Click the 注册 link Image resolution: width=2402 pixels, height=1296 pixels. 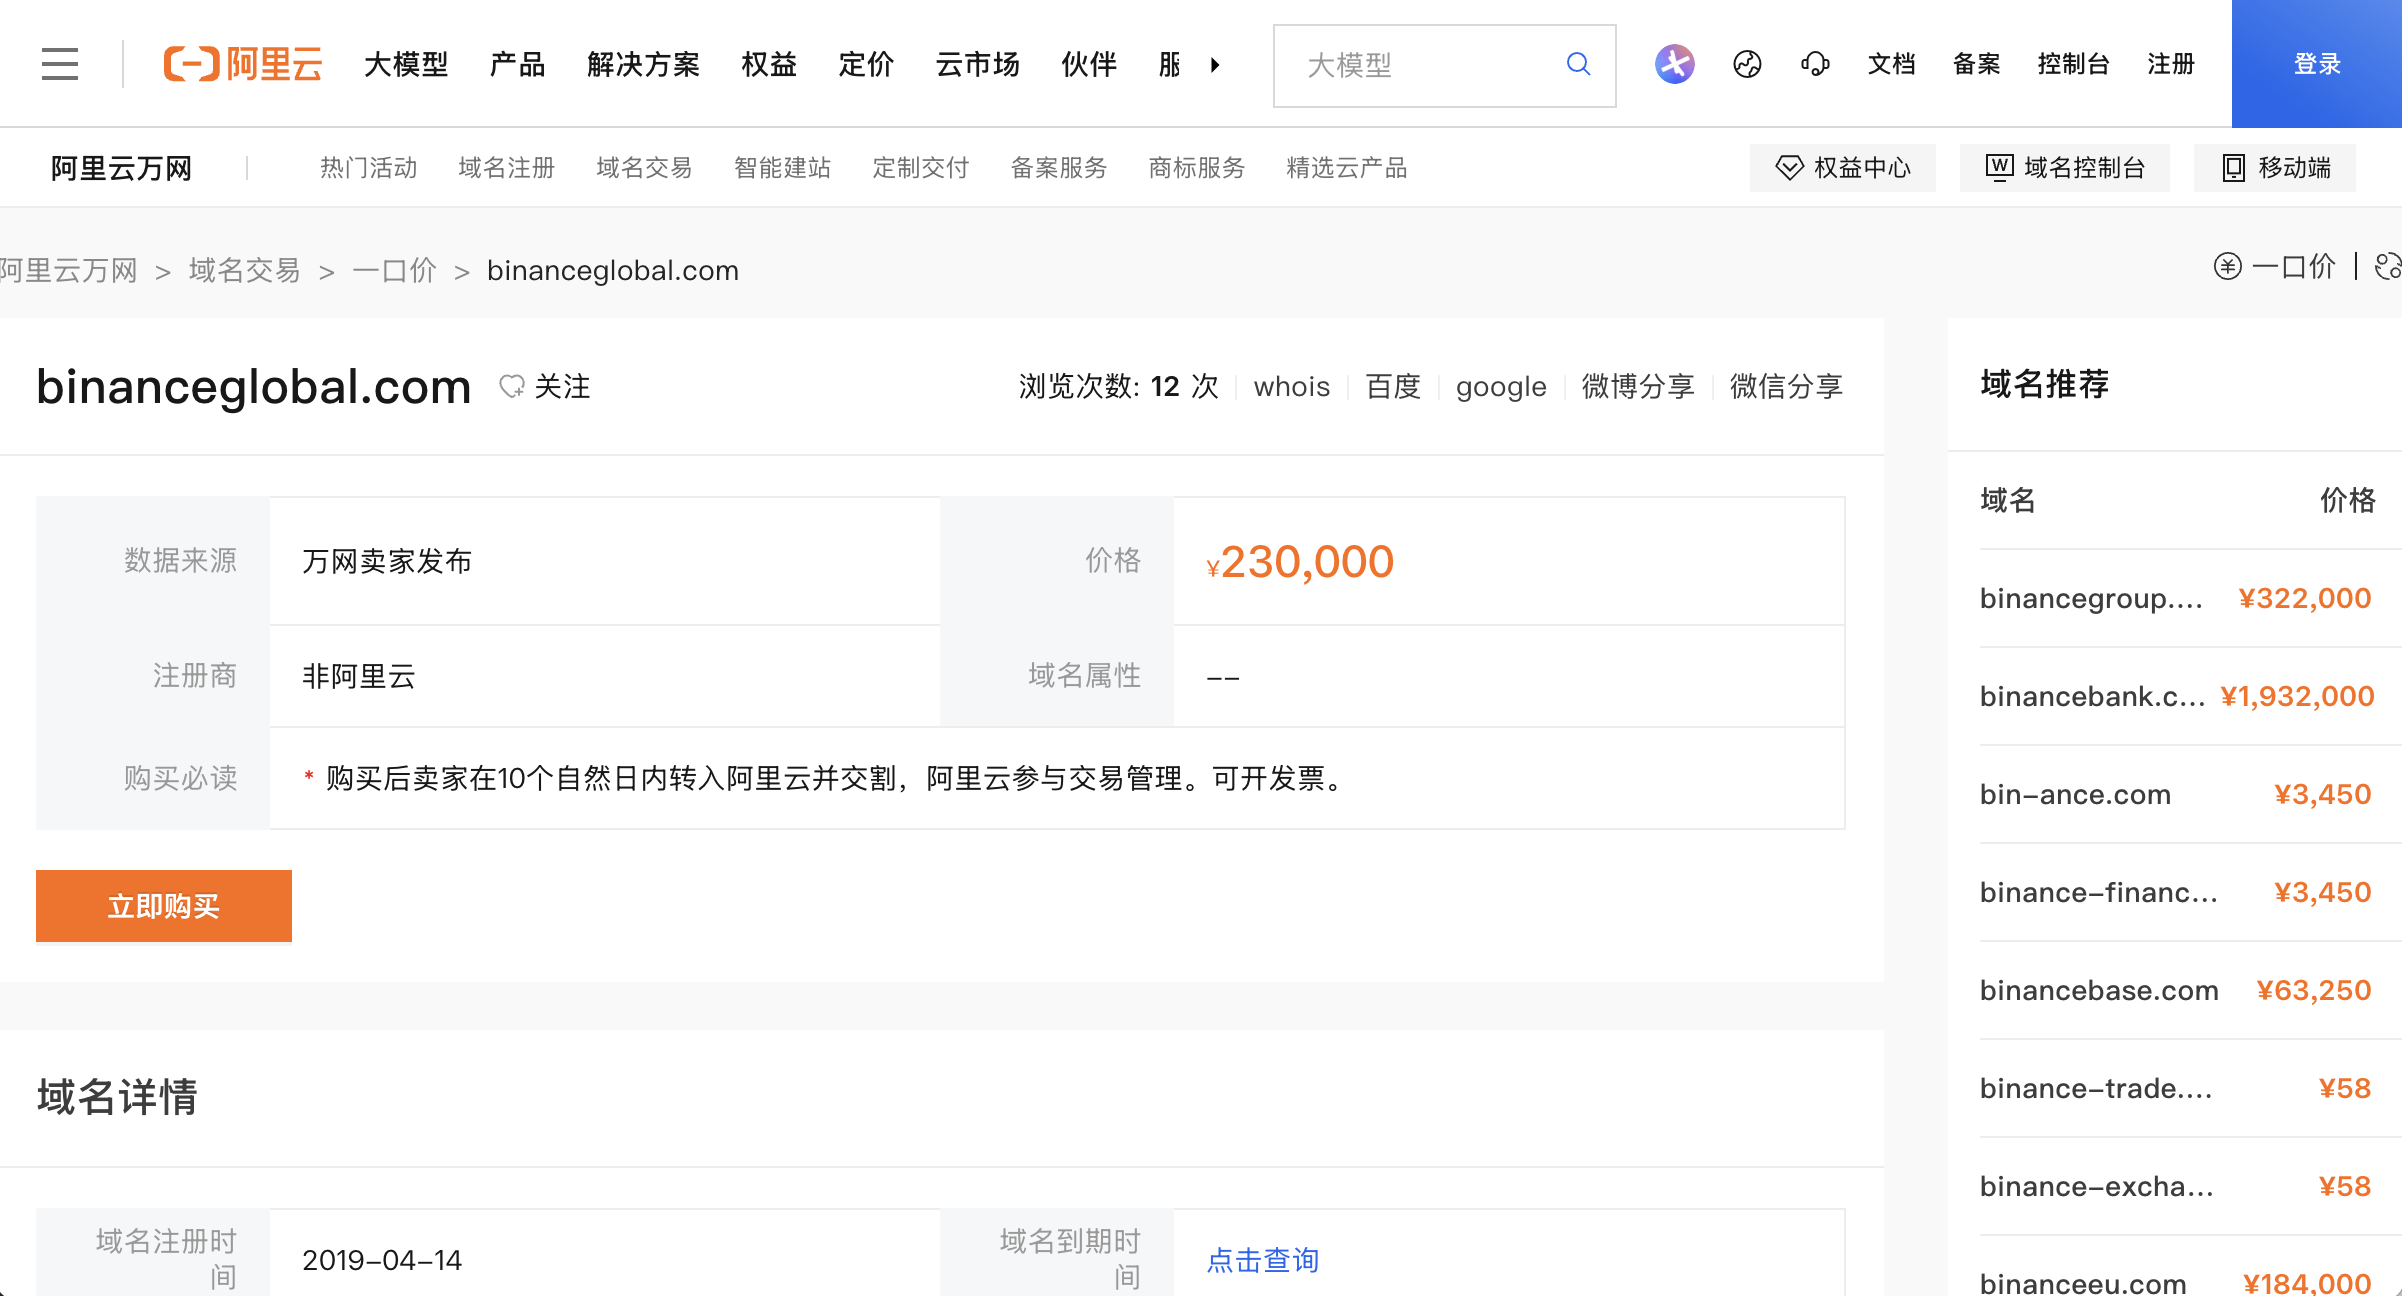click(x=2171, y=64)
